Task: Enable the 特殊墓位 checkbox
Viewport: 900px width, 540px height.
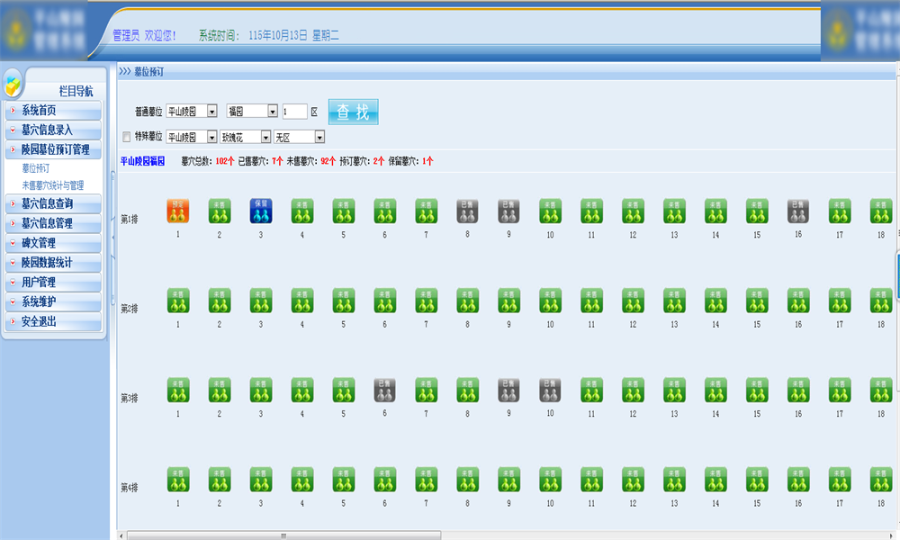Action: [126, 137]
